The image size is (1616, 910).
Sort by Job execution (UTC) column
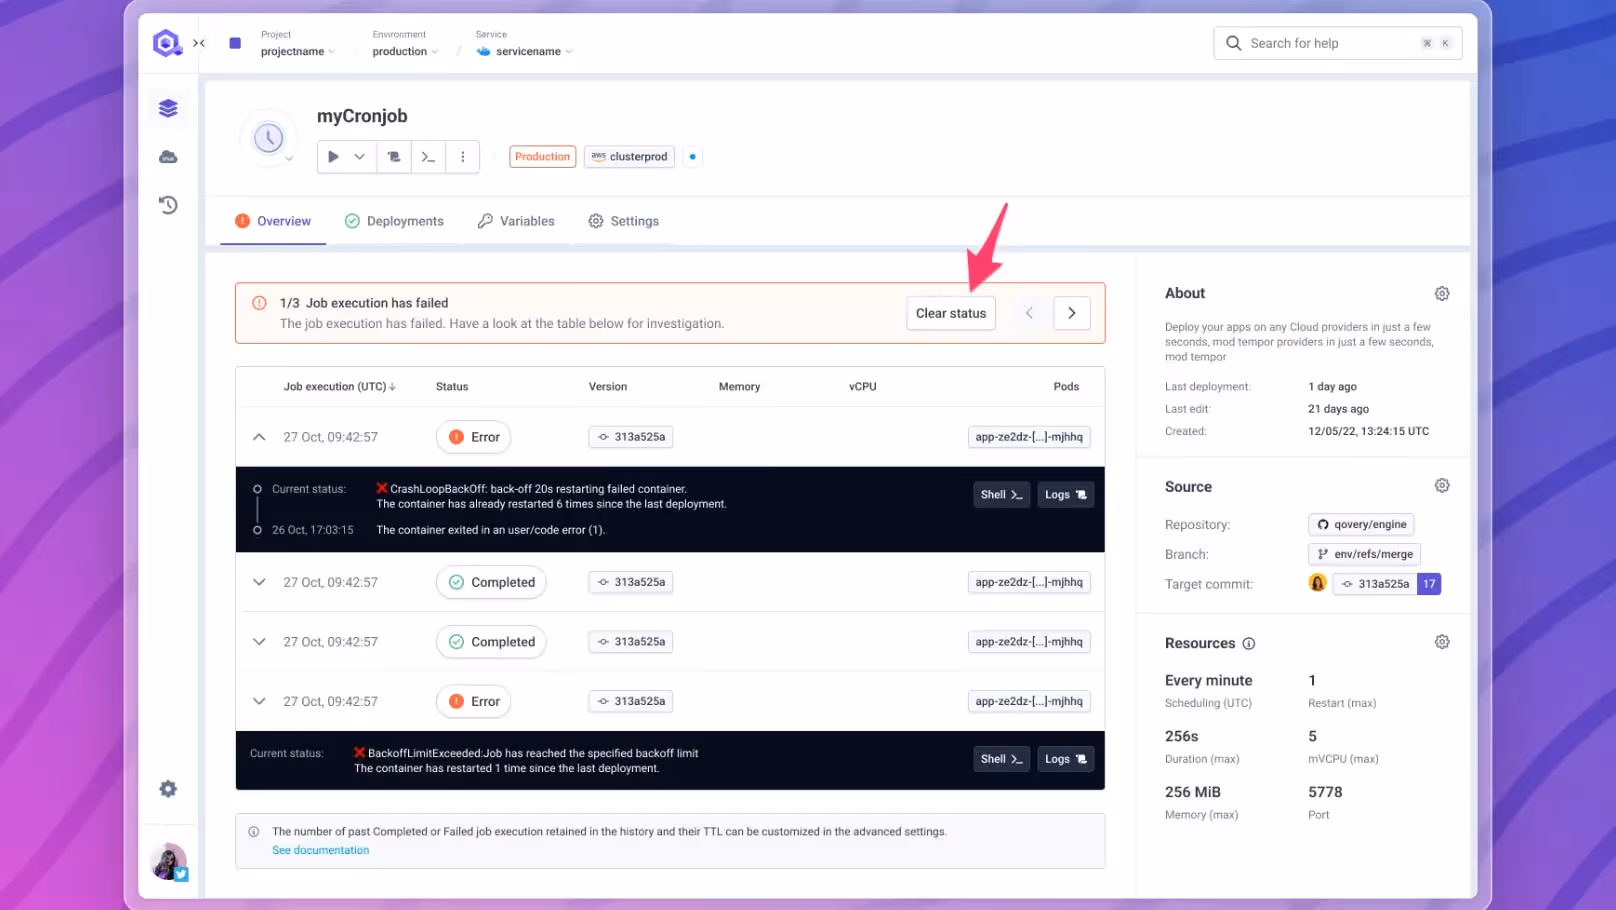[339, 387]
